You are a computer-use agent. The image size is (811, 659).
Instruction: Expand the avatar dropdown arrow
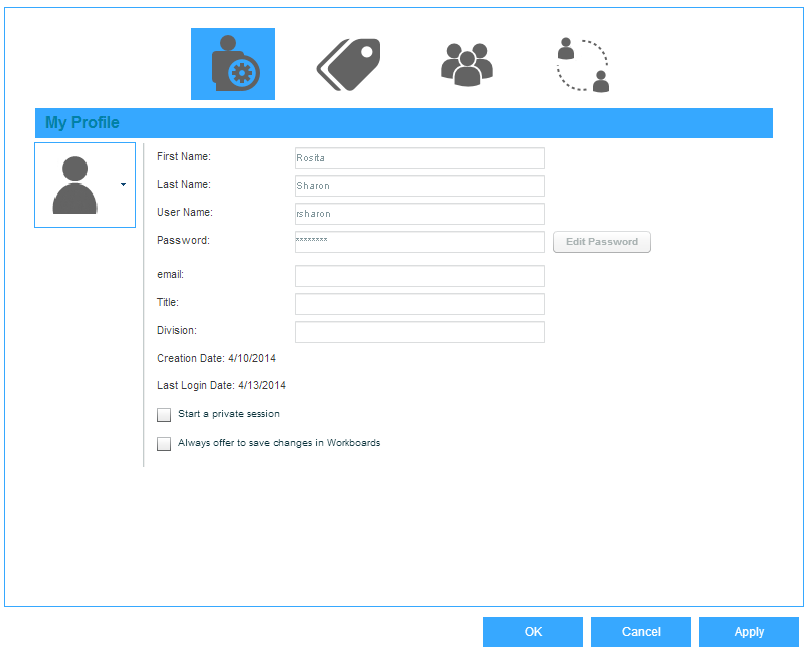pyautogui.click(x=123, y=185)
